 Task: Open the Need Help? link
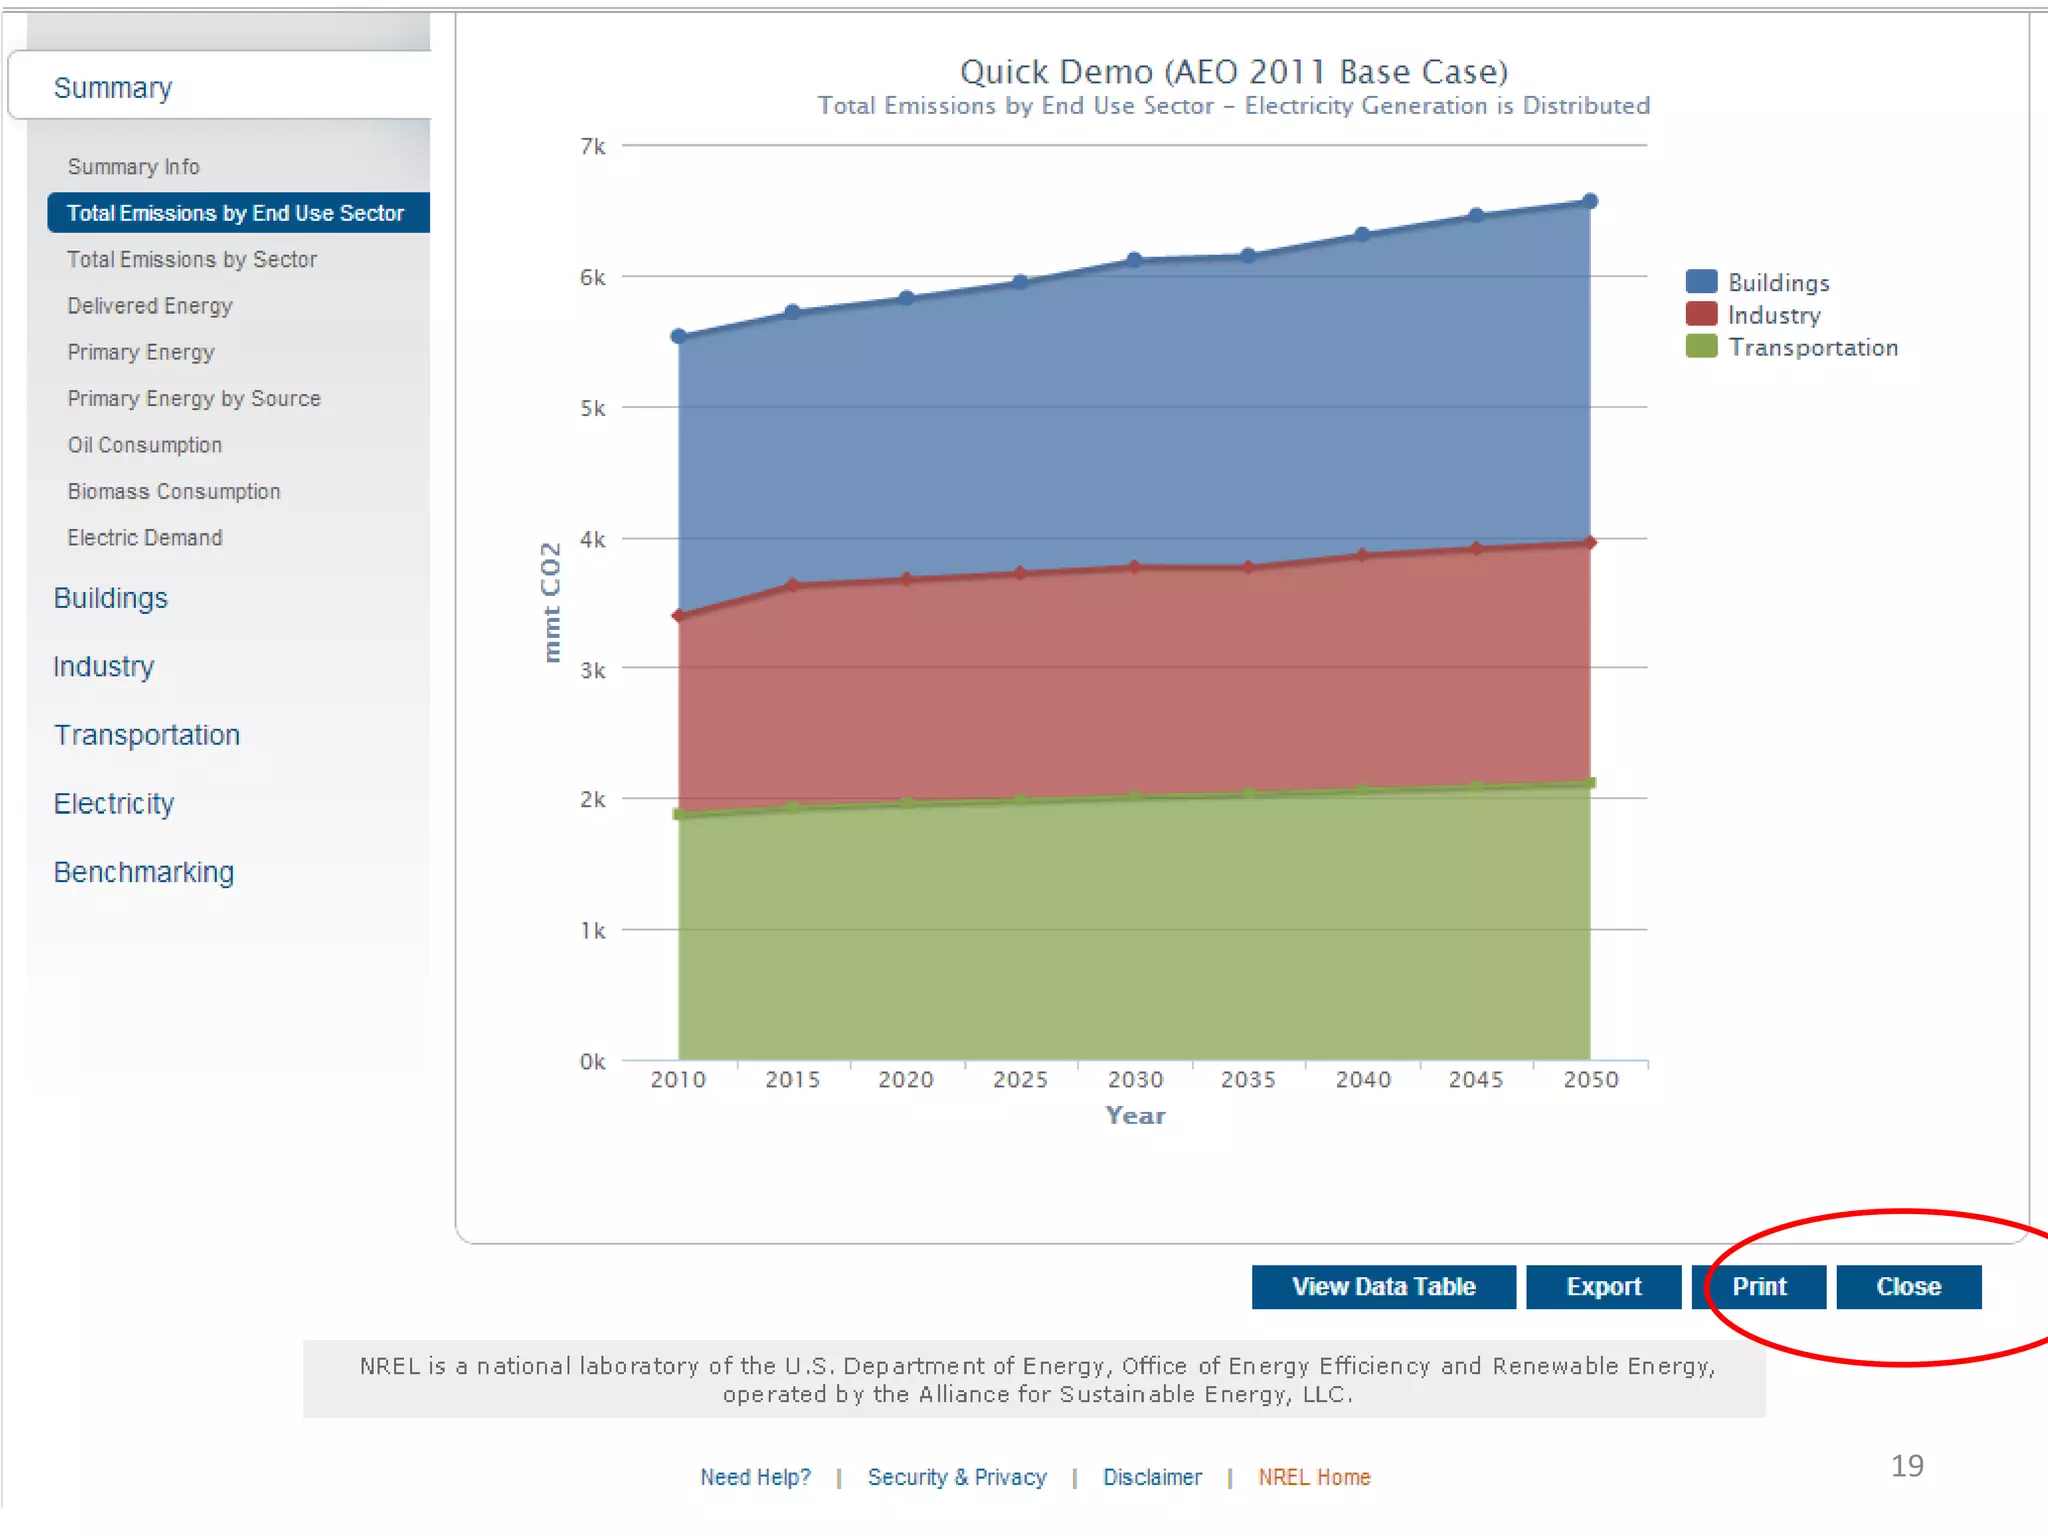pyautogui.click(x=755, y=1477)
